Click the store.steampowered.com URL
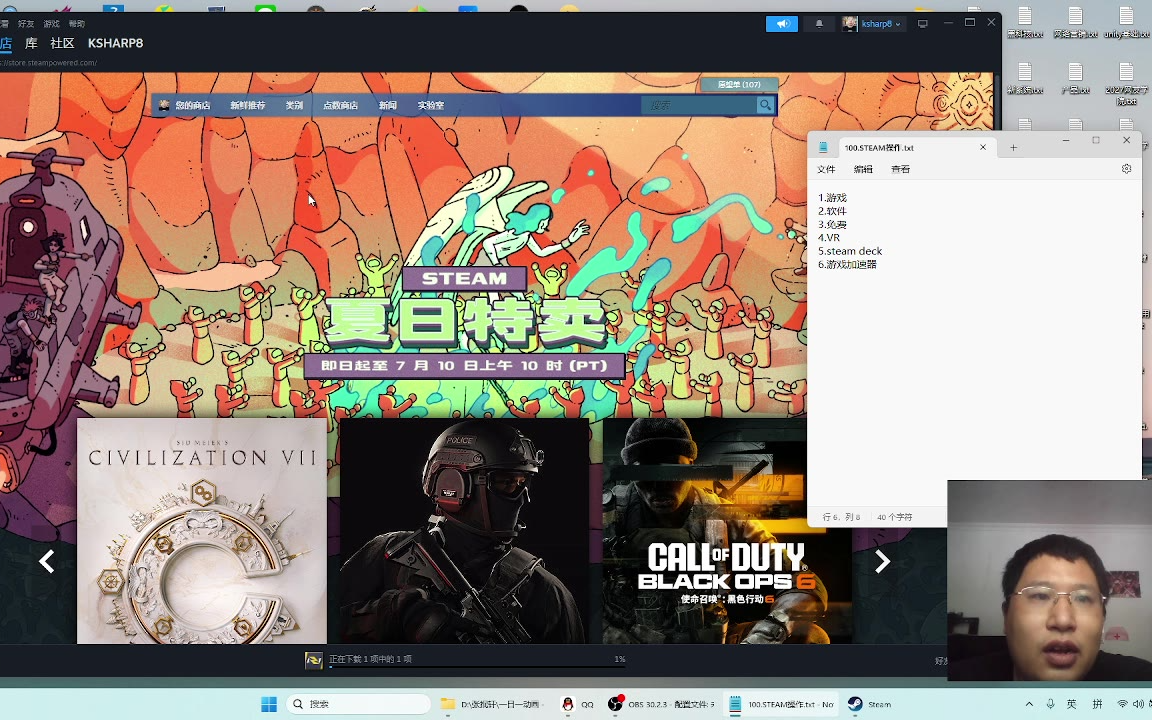1152x720 pixels. (48, 62)
